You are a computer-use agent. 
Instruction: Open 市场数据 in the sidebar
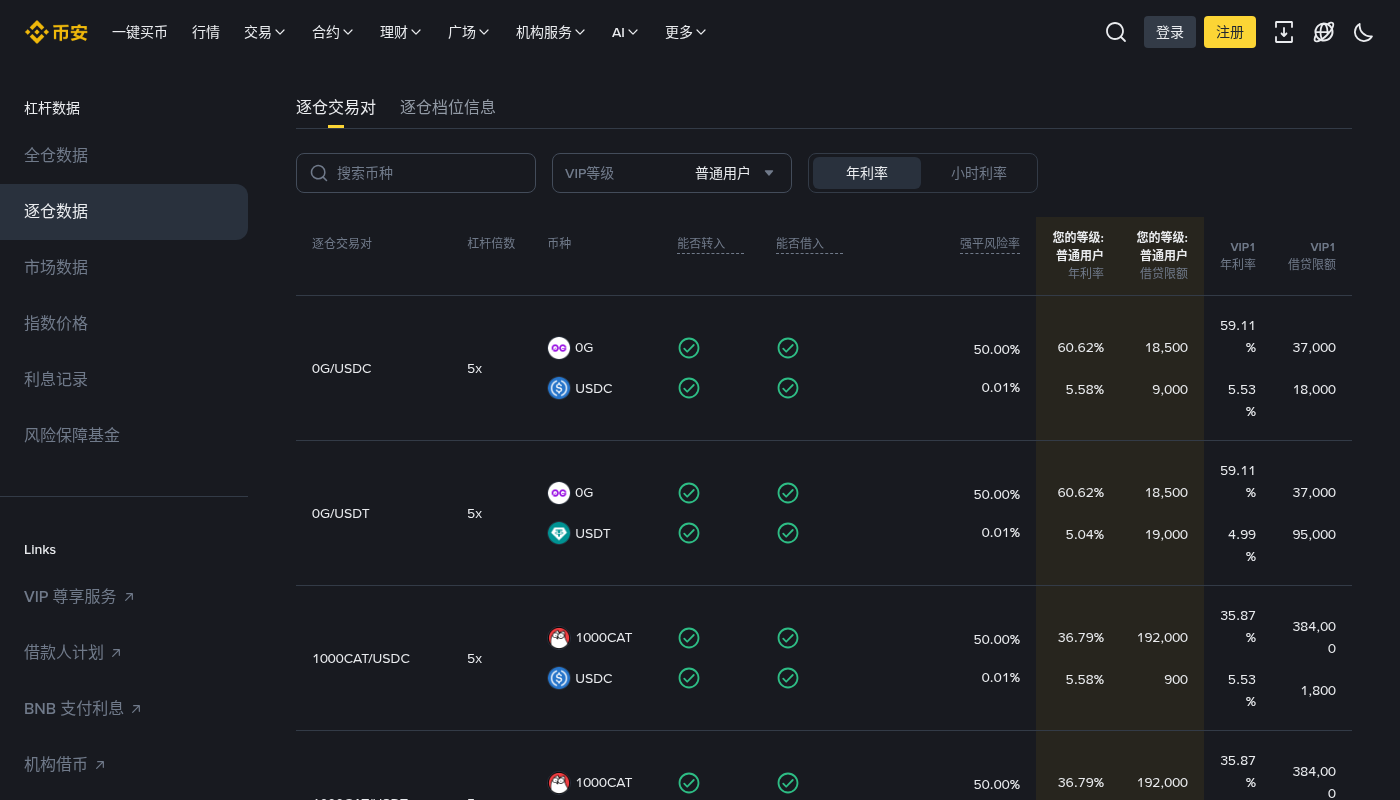coord(124,268)
